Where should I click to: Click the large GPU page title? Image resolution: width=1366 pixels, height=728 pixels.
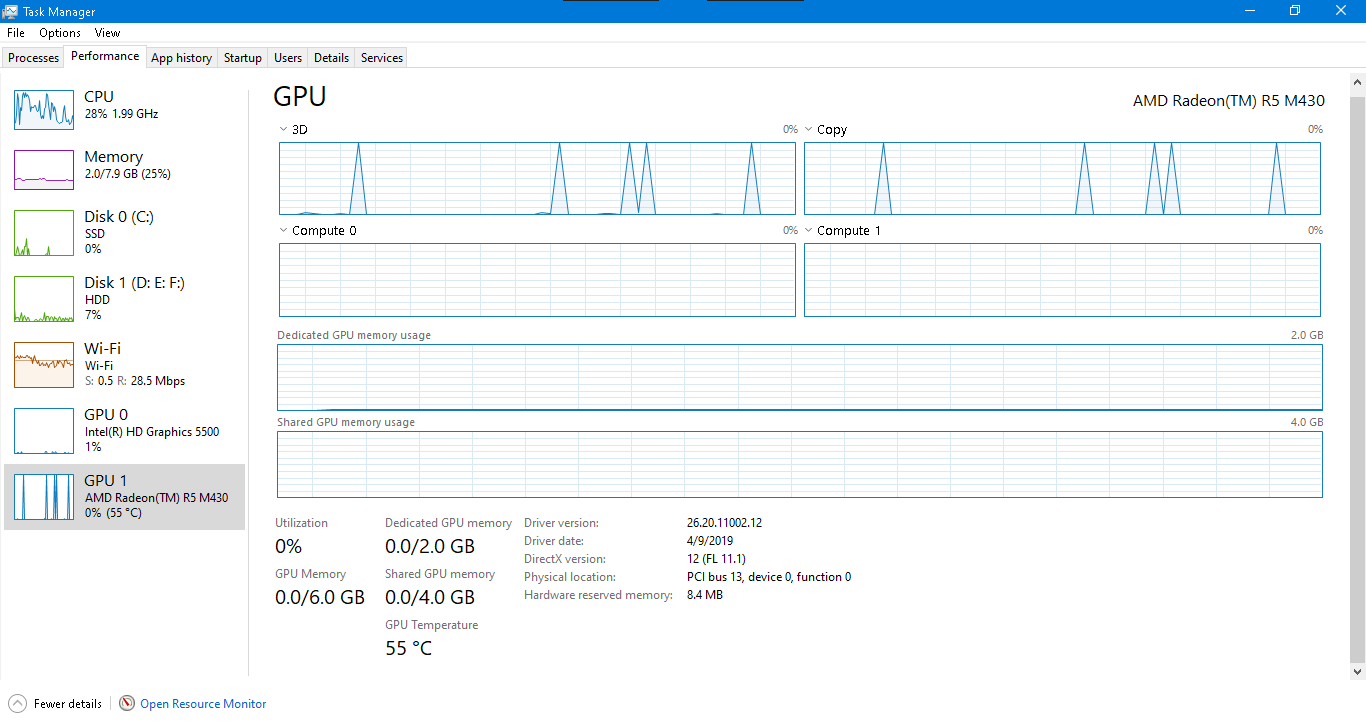[300, 96]
